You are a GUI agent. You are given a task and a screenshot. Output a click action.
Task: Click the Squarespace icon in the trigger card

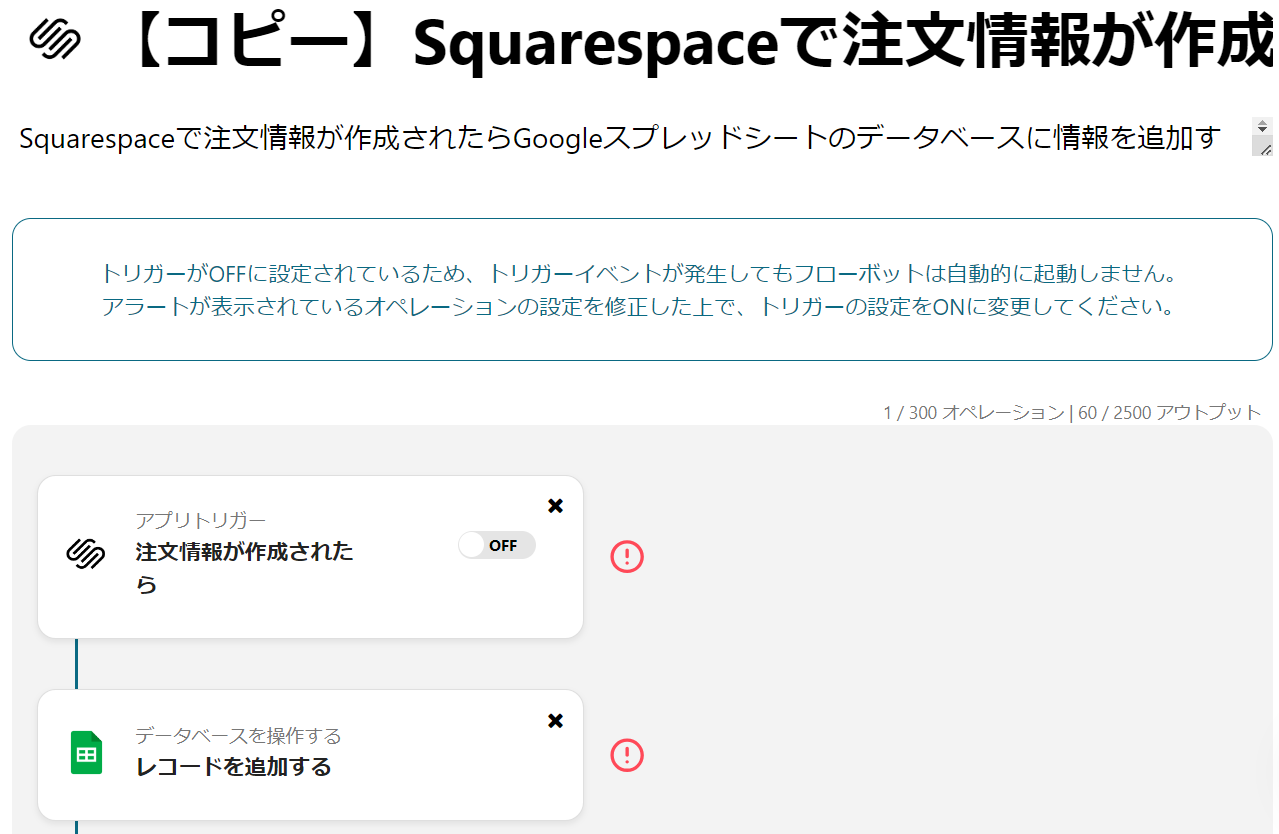tap(86, 553)
